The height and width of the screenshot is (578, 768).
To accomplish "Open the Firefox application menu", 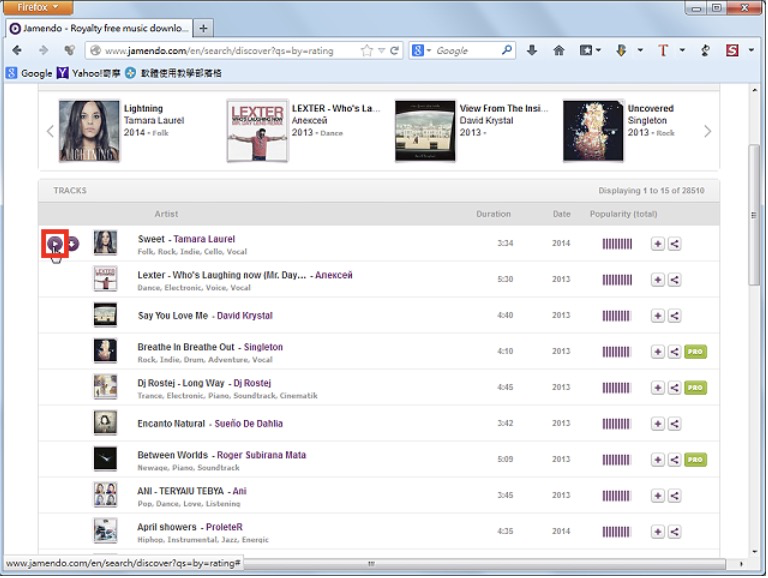I will [38, 7].
